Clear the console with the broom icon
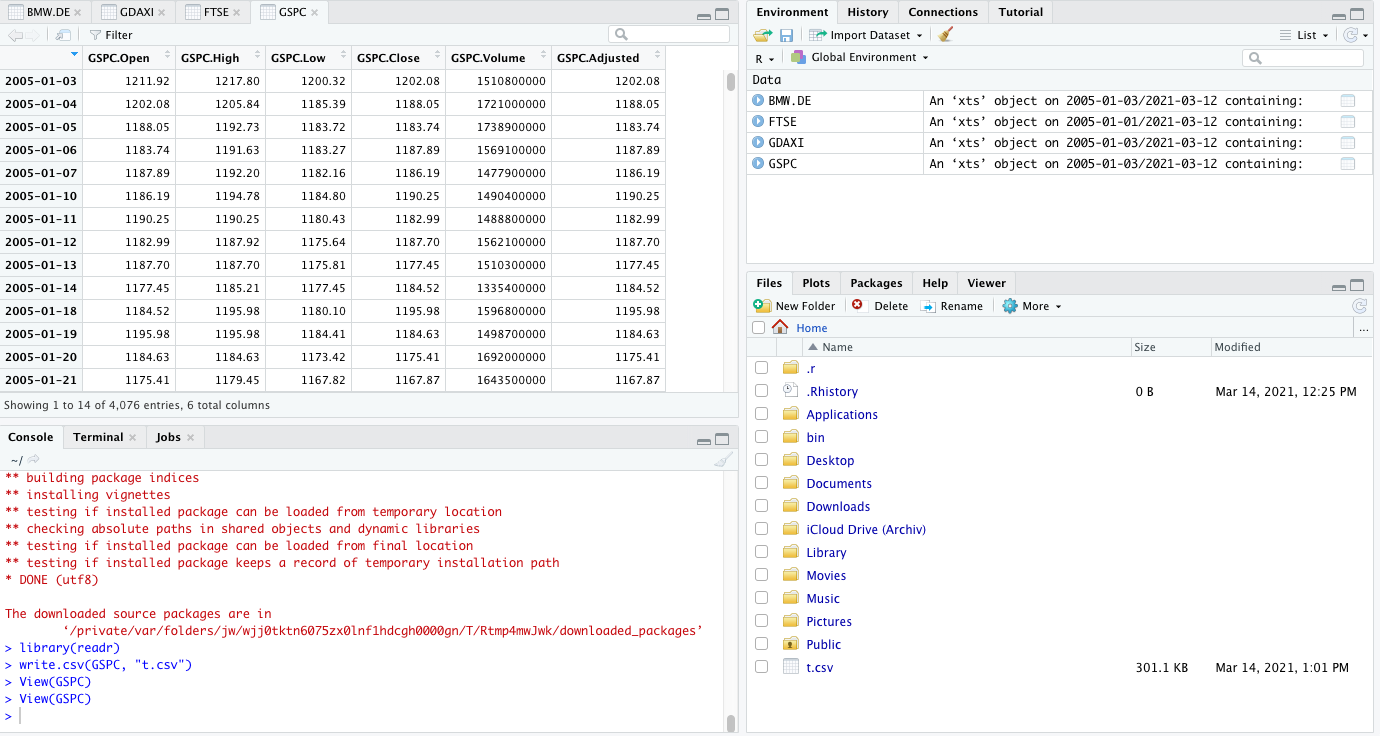 click(724, 460)
